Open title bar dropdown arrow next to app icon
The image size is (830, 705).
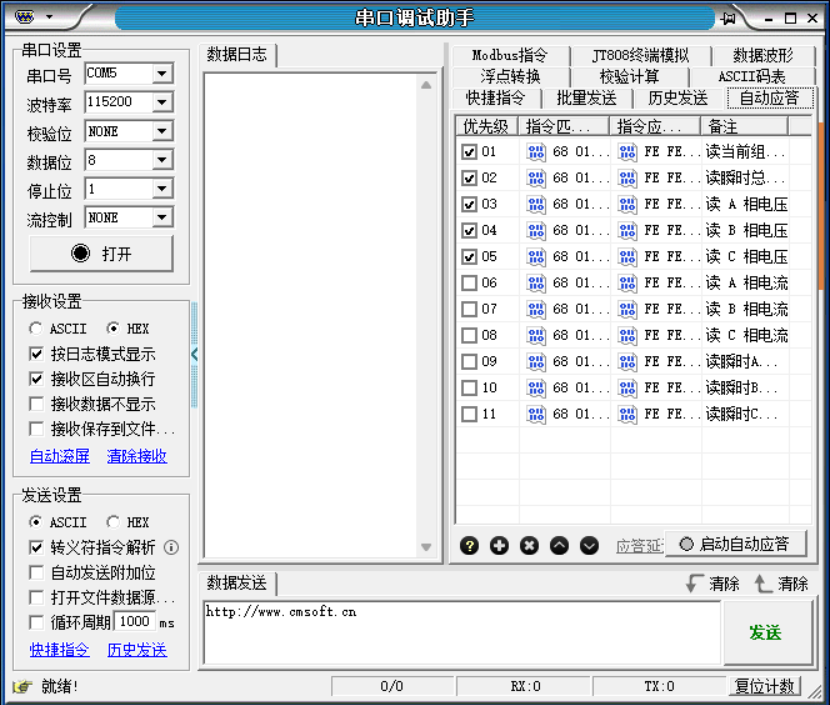point(49,17)
